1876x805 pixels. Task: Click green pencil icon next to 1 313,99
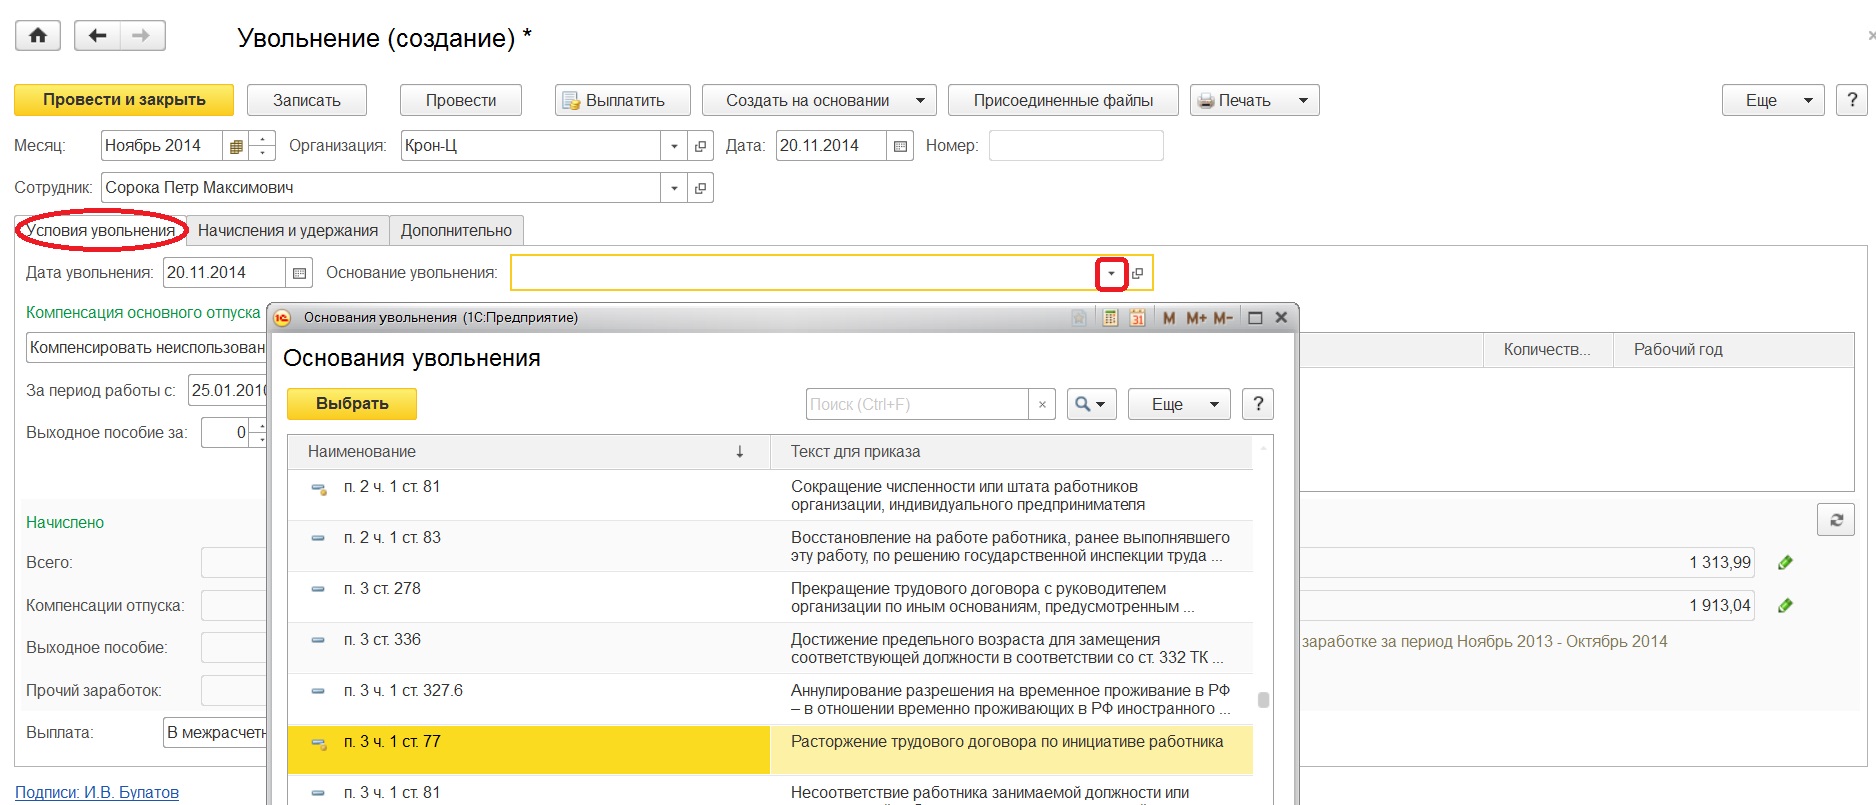pos(1785,563)
